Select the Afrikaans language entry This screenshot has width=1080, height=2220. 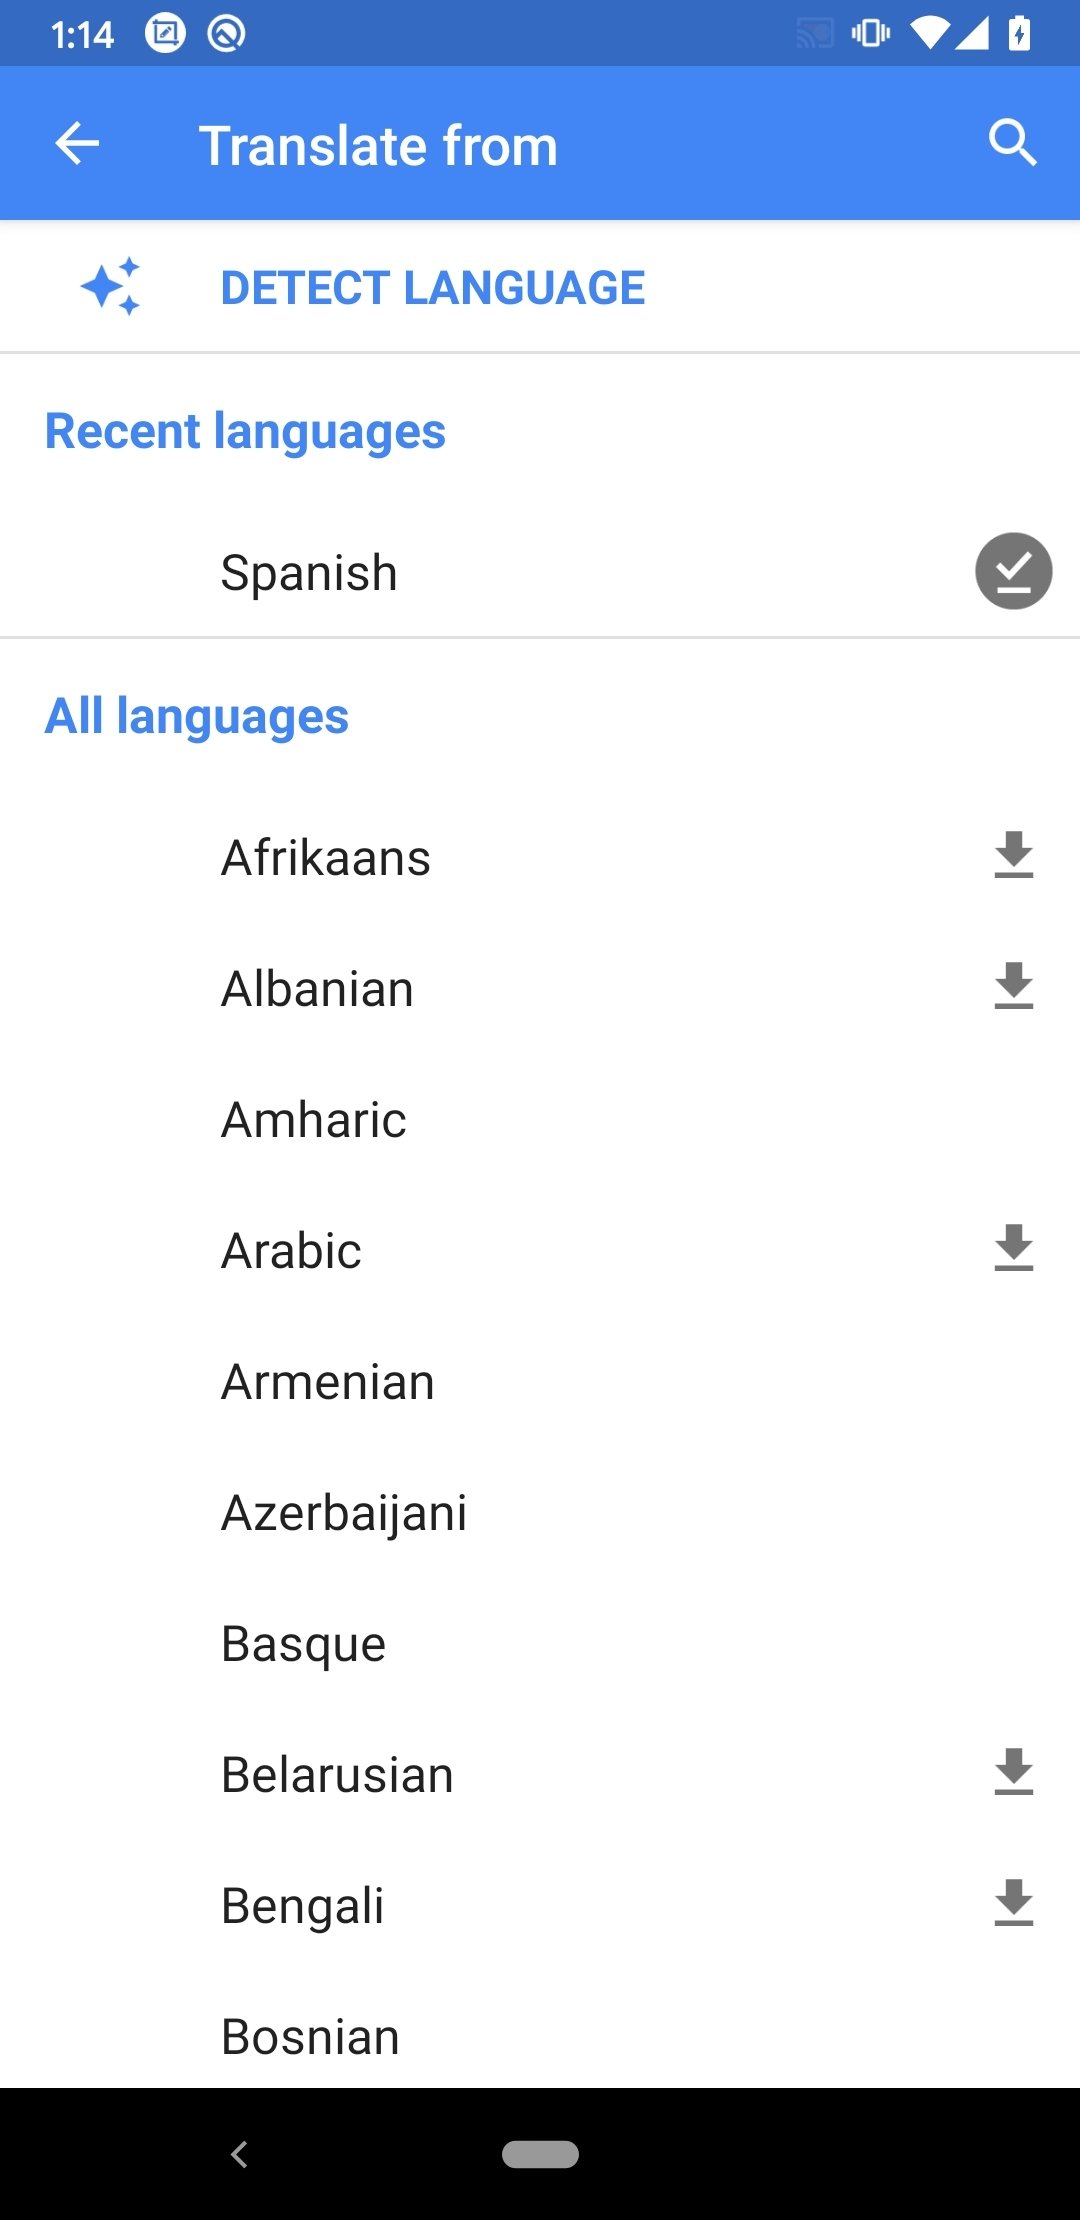326,858
